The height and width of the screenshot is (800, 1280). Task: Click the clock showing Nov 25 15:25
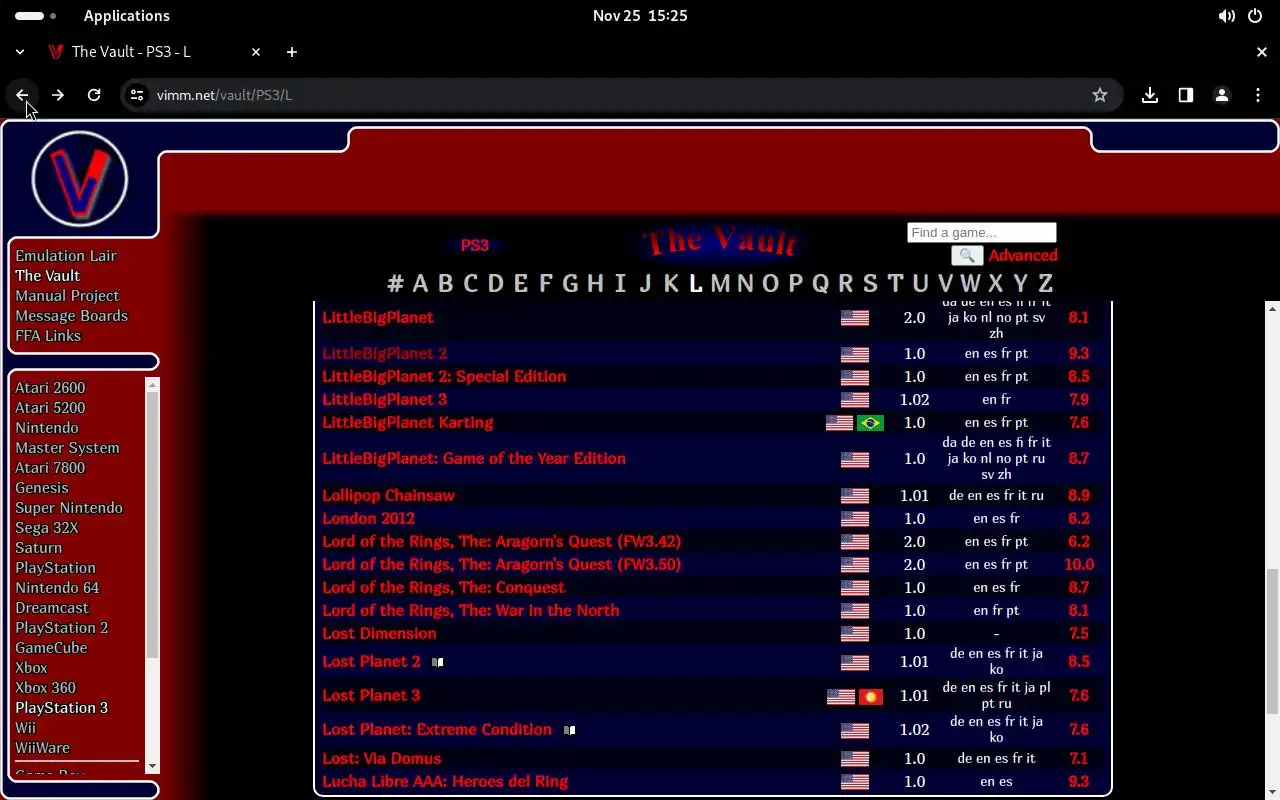[x=640, y=16]
